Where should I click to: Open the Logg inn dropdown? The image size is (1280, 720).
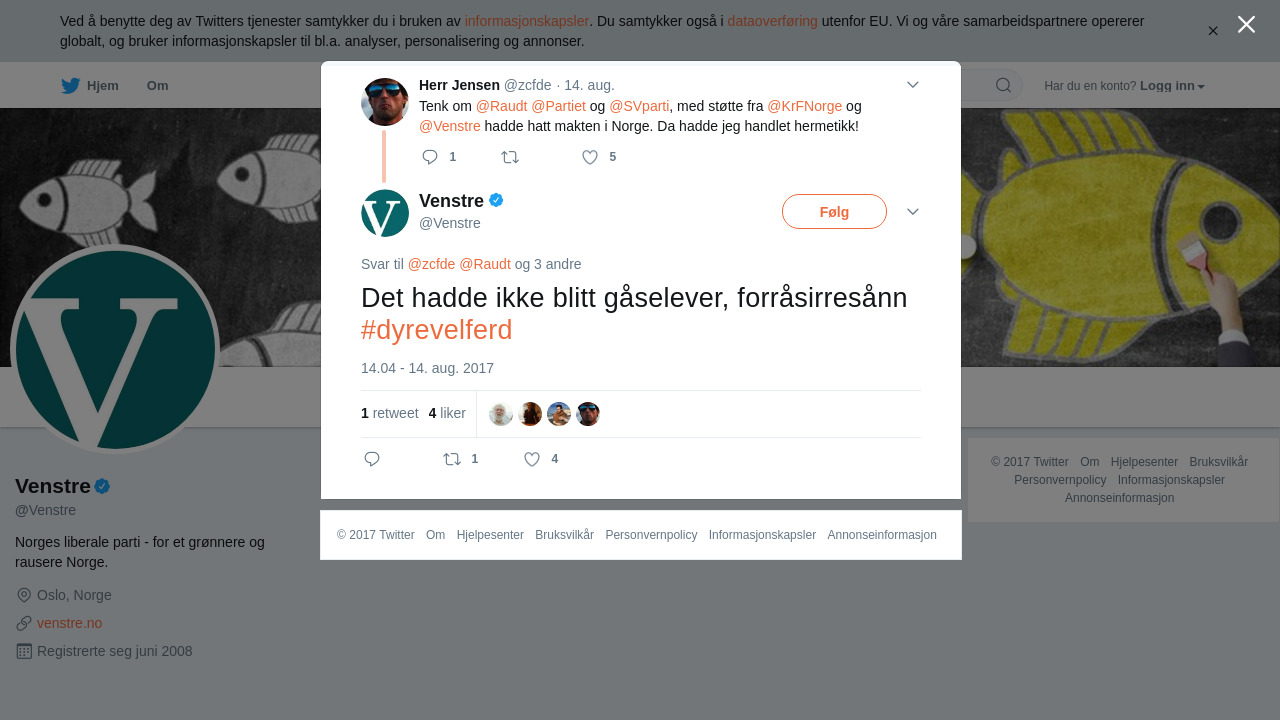[1172, 86]
